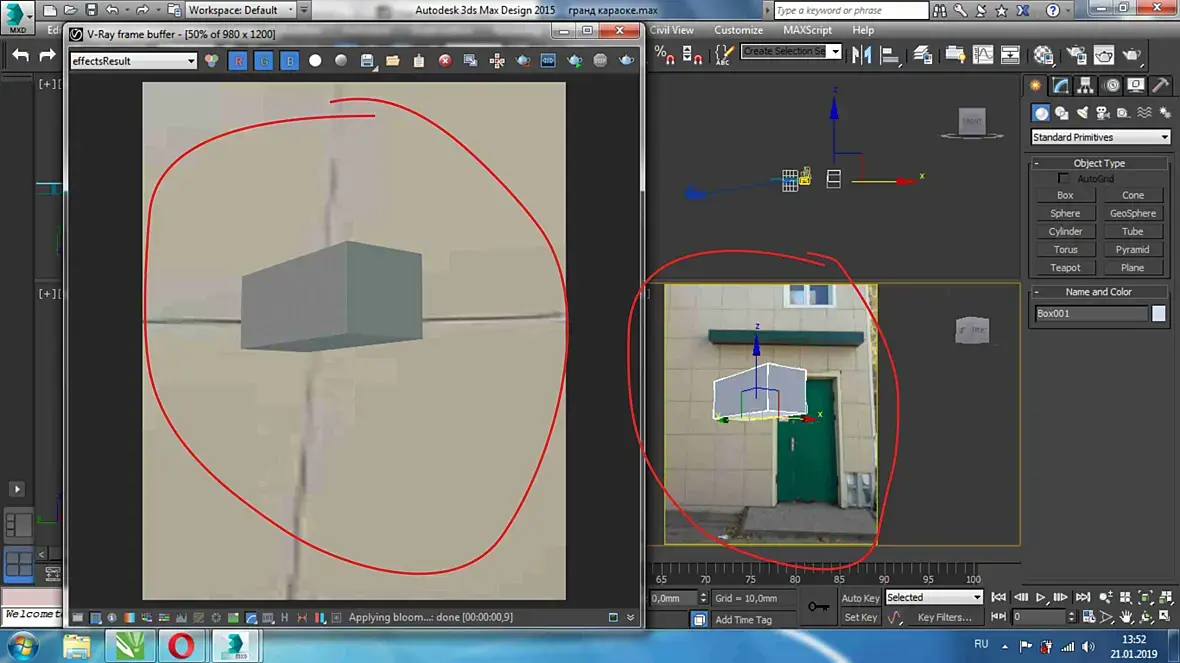Expand the Standard Primitives dropdown
Image resolution: width=1180 pixels, height=663 pixels.
pyautogui.click(x=1100, y=137)
